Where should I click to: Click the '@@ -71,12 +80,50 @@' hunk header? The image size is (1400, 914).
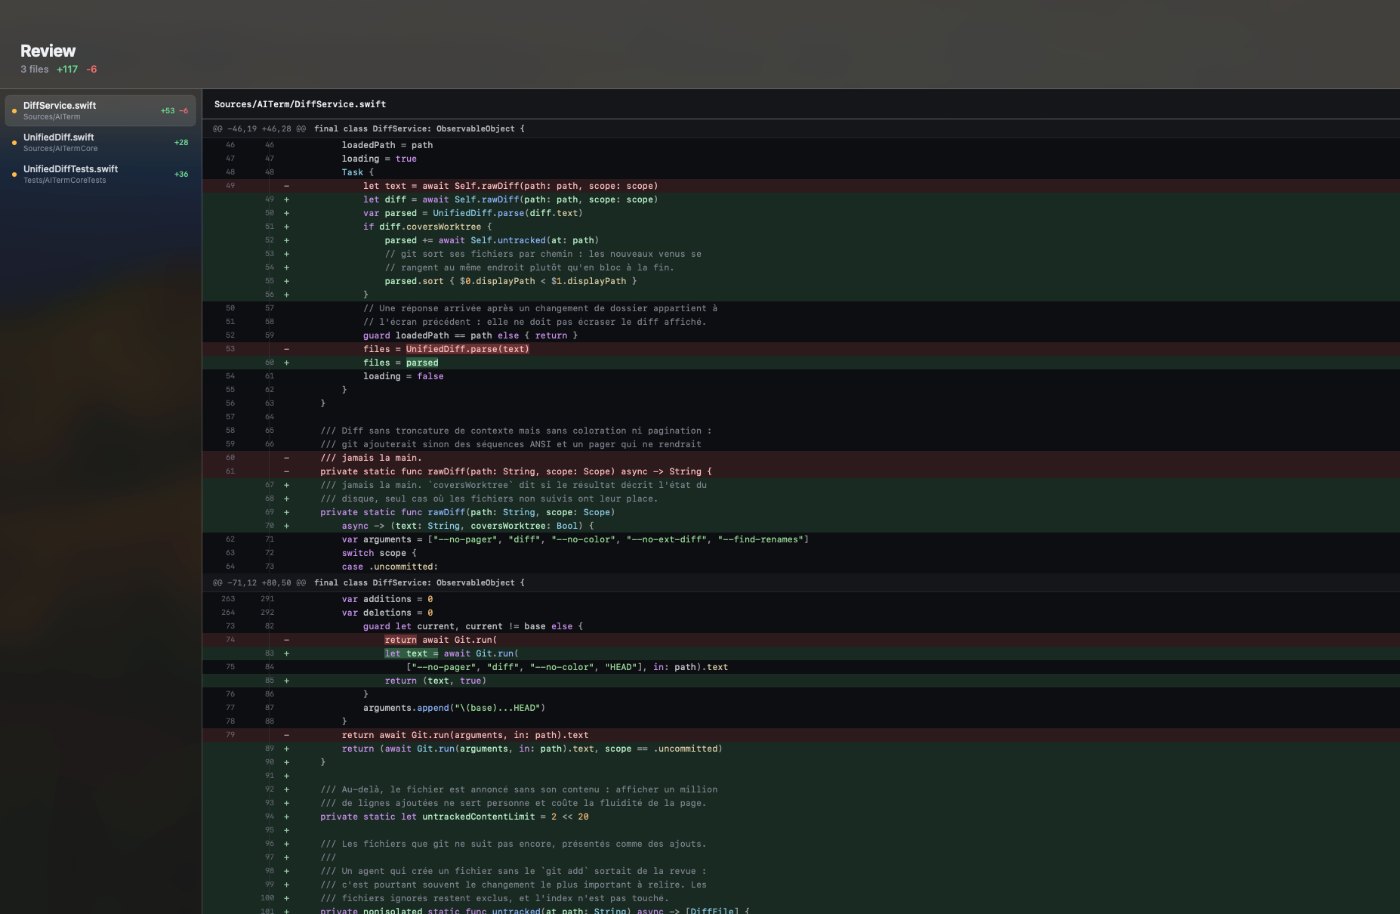tap(260, 582)
